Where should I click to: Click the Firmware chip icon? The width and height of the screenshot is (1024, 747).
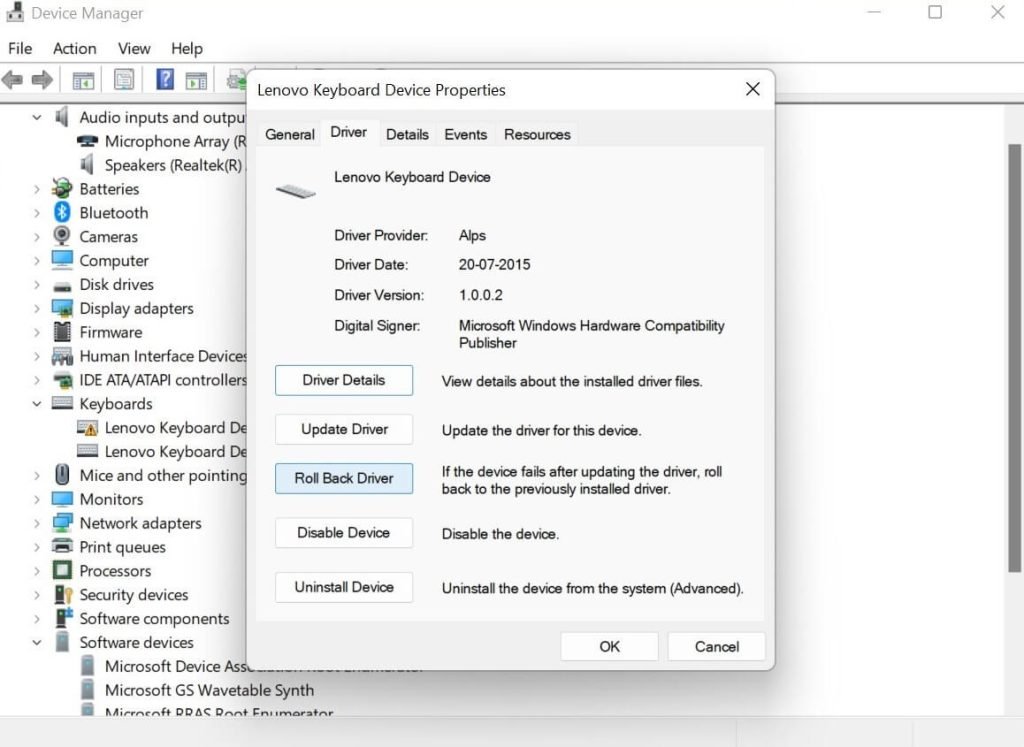62,332
